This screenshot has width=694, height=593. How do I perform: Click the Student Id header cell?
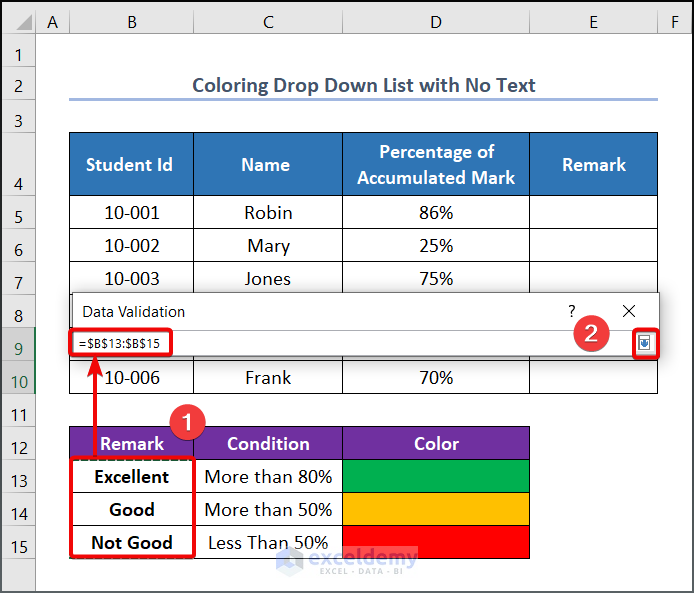pos(131,165)
